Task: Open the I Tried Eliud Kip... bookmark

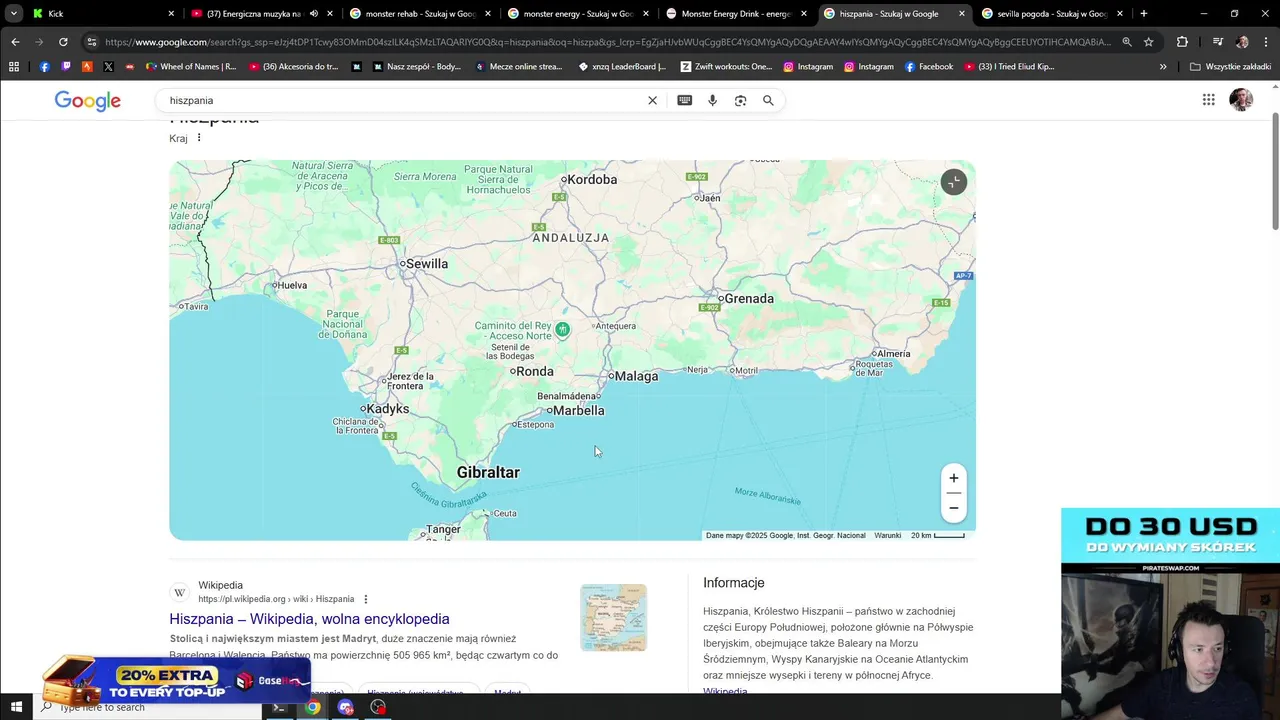Action: point(1009,66)
